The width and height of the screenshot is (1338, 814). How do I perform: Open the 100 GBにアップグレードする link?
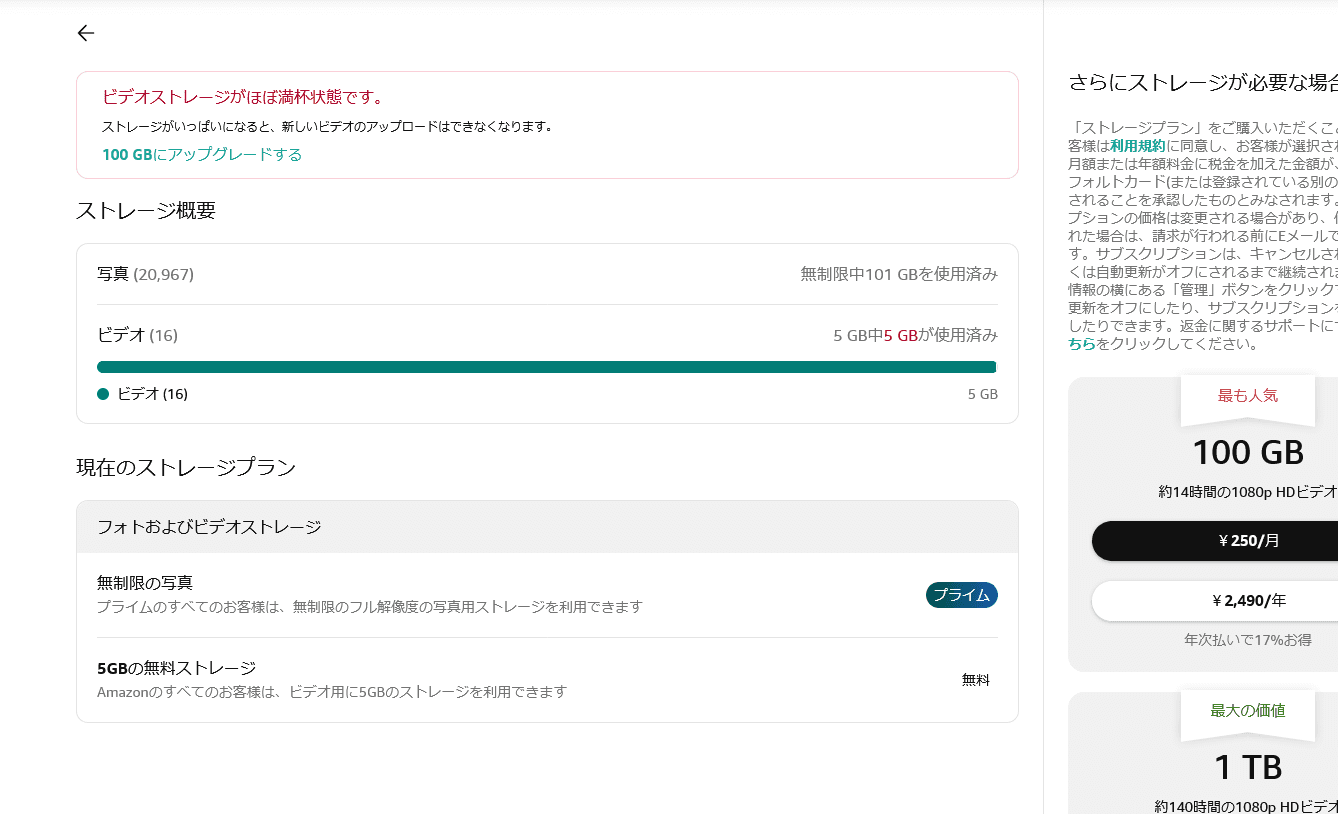pyautogui.click(x=202, y=154)
